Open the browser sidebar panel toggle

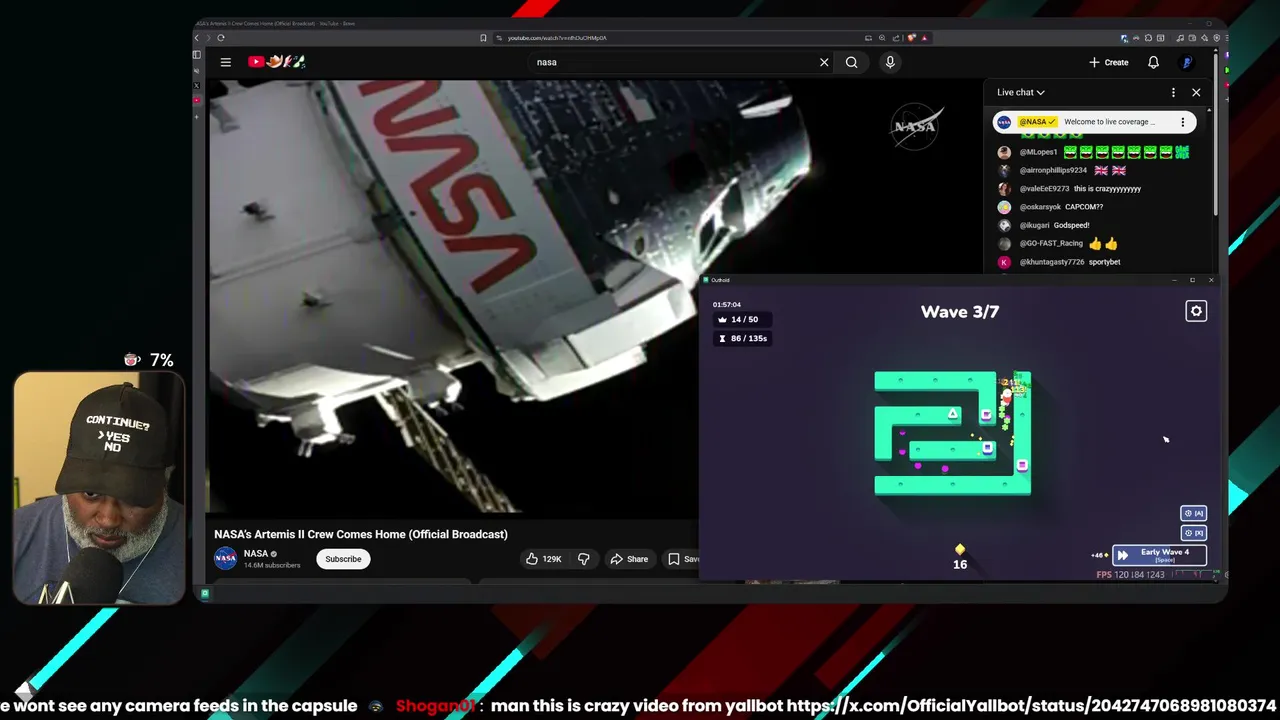coord(197,55)
